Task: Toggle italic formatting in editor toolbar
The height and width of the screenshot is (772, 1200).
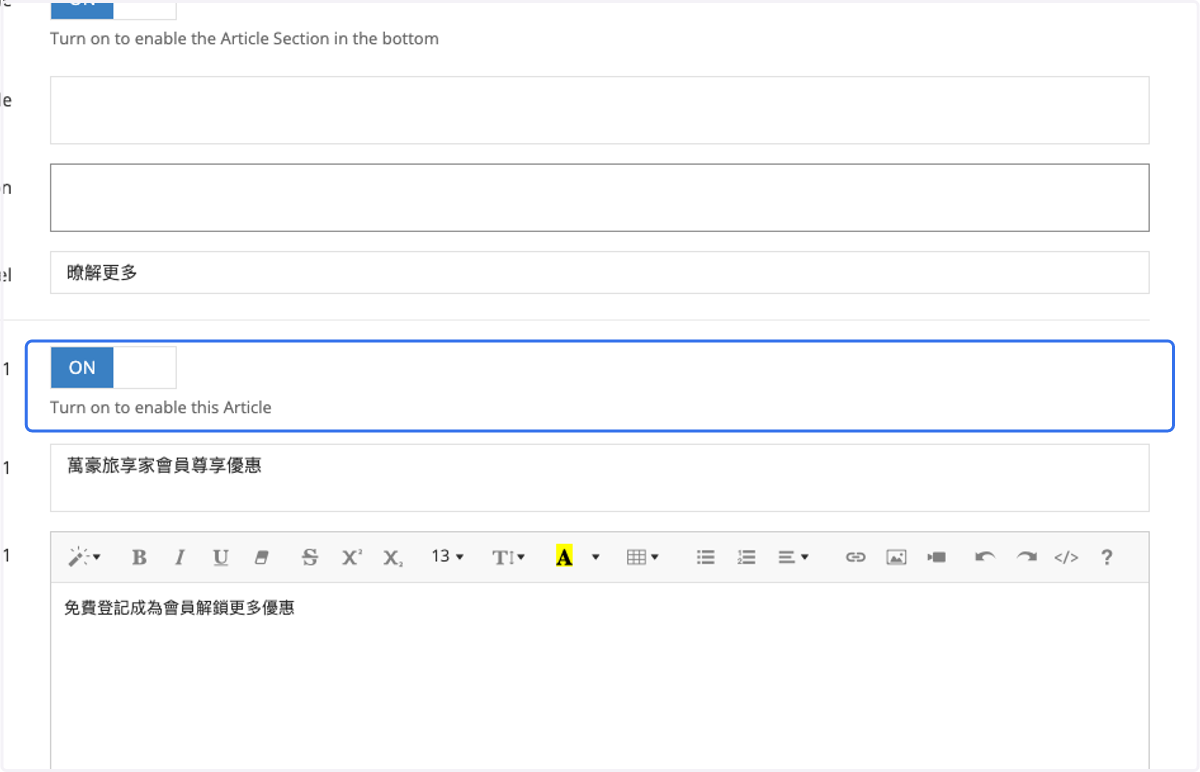Action: point(180,557)
